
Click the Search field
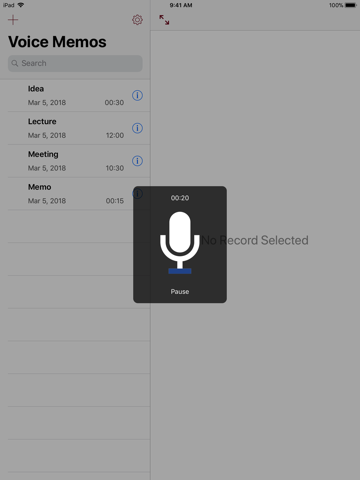(x=75, y=63)
